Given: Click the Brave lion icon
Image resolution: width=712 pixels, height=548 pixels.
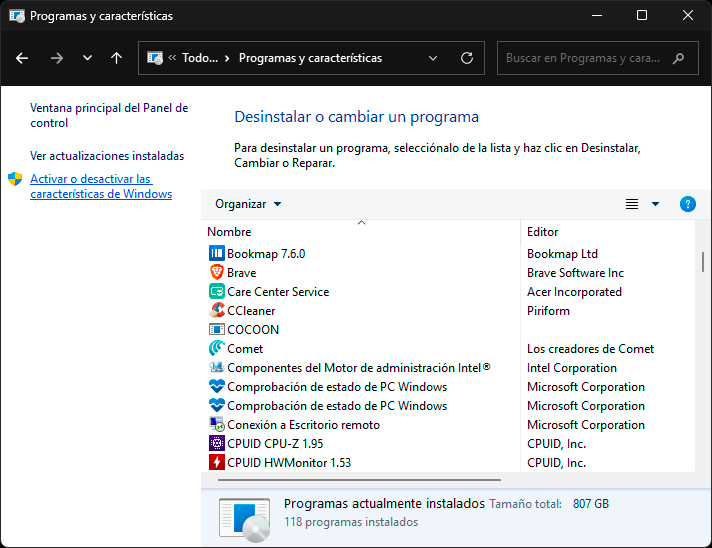Looking at the screenshot, I should pos(217,272).
